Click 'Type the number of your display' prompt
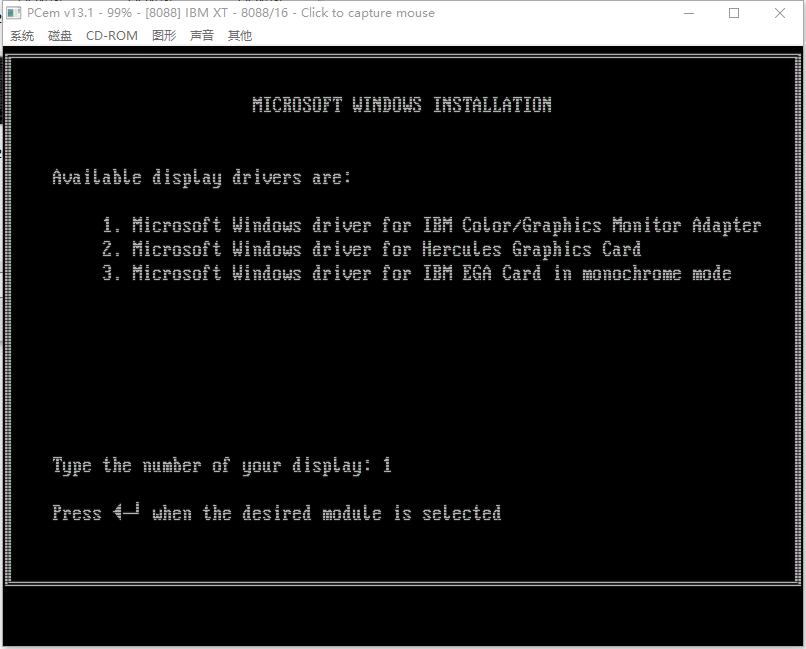 tap(212, 466)
